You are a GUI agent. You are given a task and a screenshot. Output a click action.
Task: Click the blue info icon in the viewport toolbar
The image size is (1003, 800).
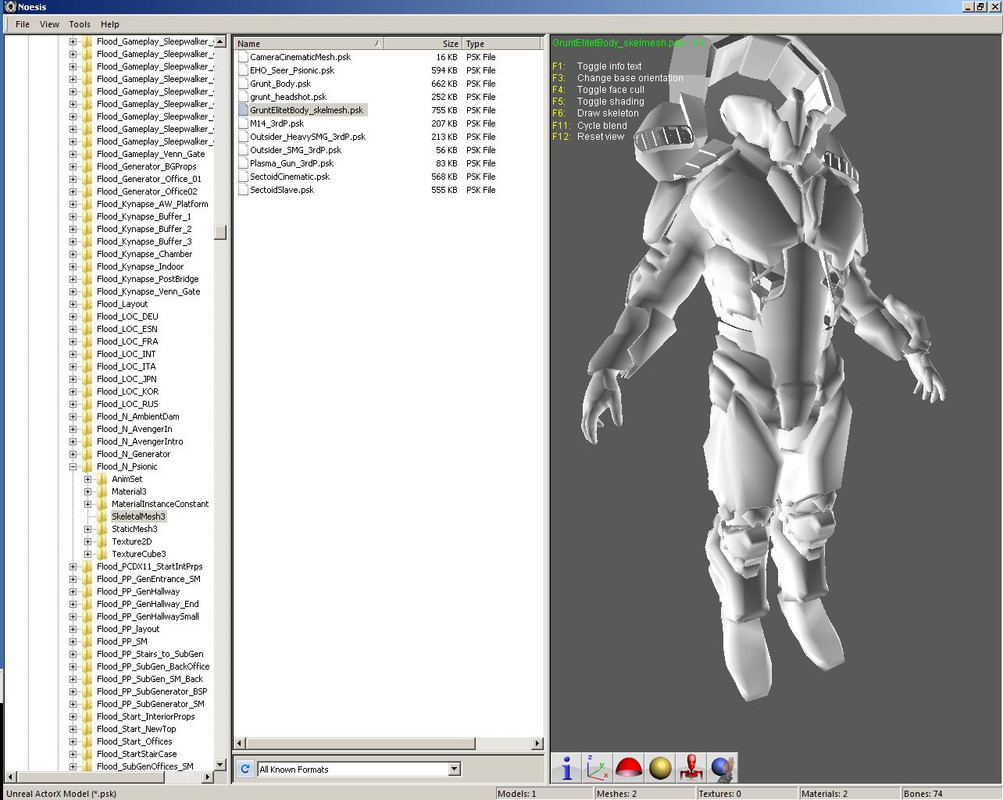566,768
